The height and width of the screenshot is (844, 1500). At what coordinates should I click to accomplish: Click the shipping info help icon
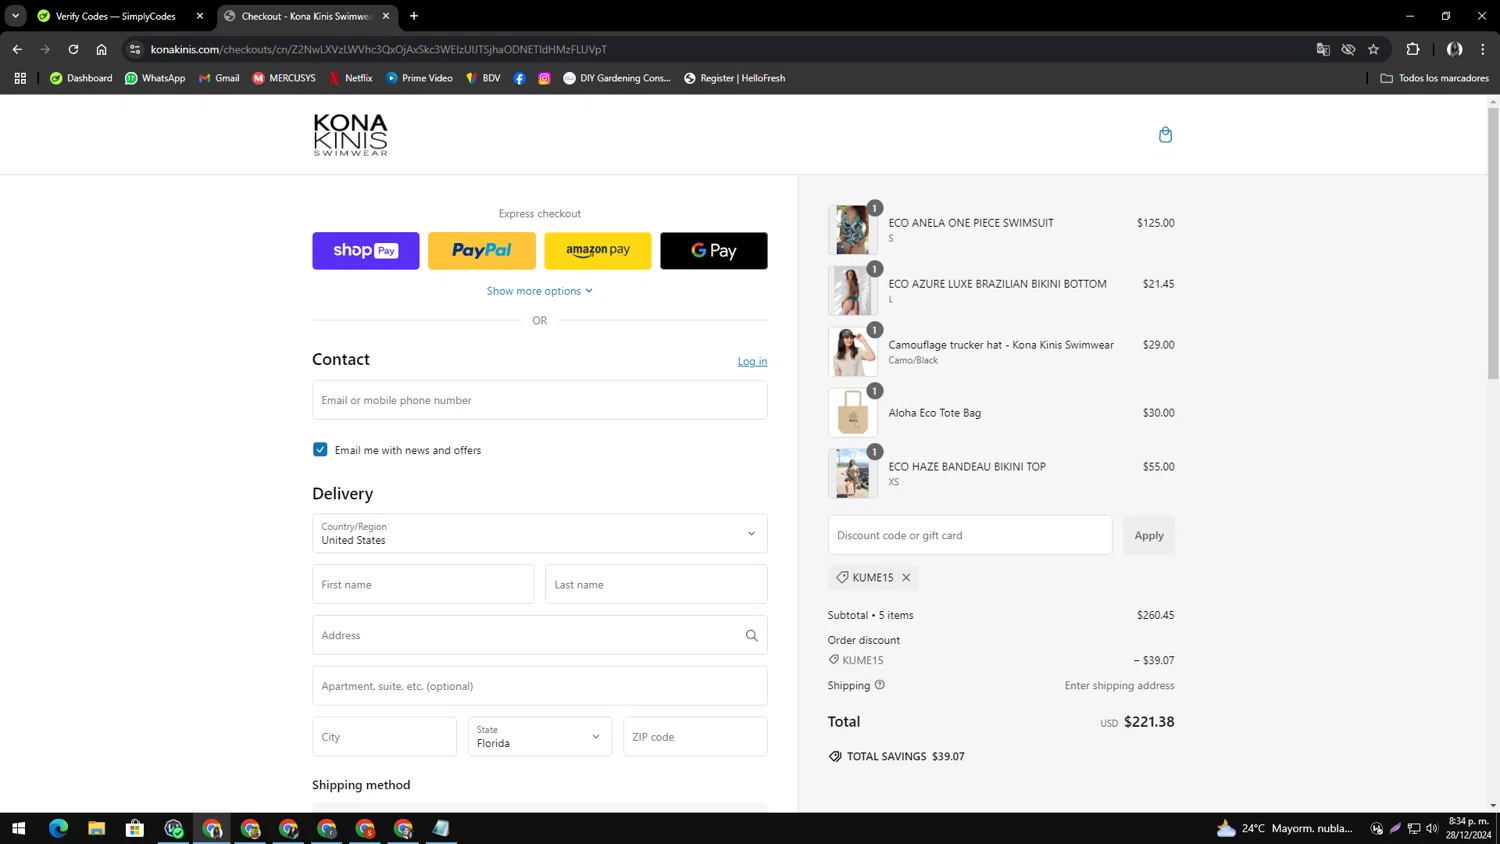[880, 685]
